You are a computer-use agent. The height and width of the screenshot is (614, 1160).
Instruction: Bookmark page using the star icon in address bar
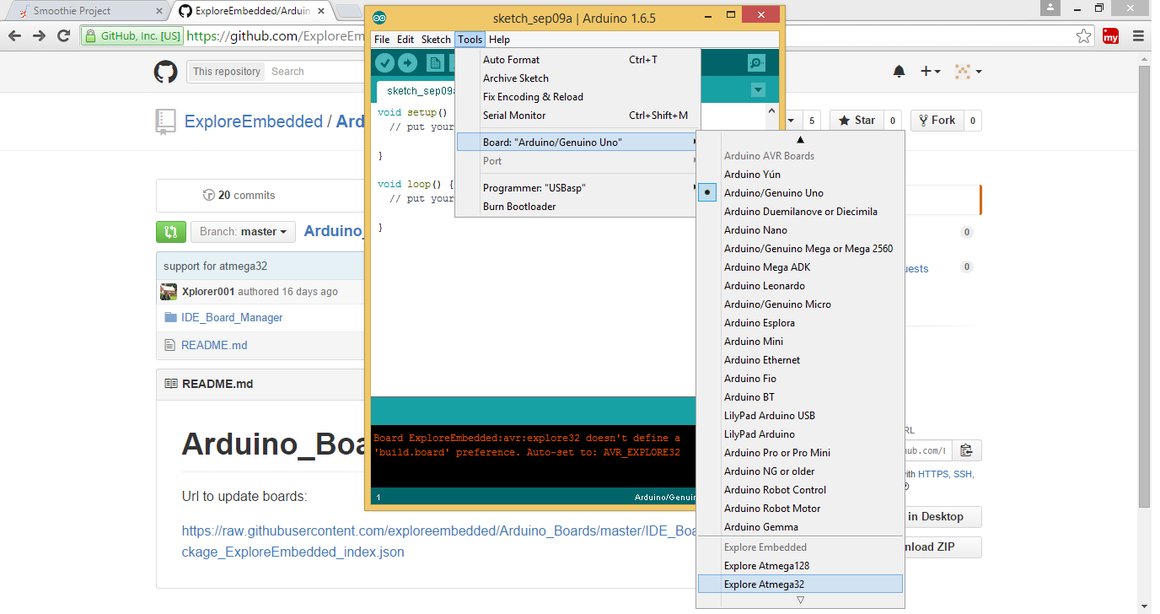(x=1084, y=36)
